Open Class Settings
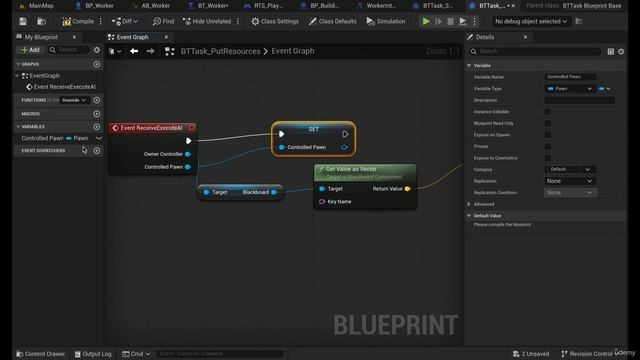This screenshot has height=360, width=640. tap(274, 21)
